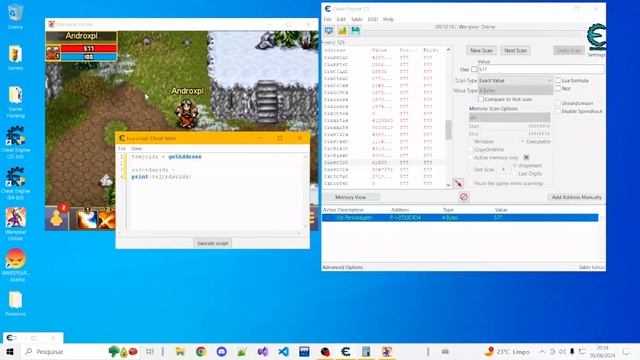Click the open file folder toolbar icon

click(x=342, y=31)
